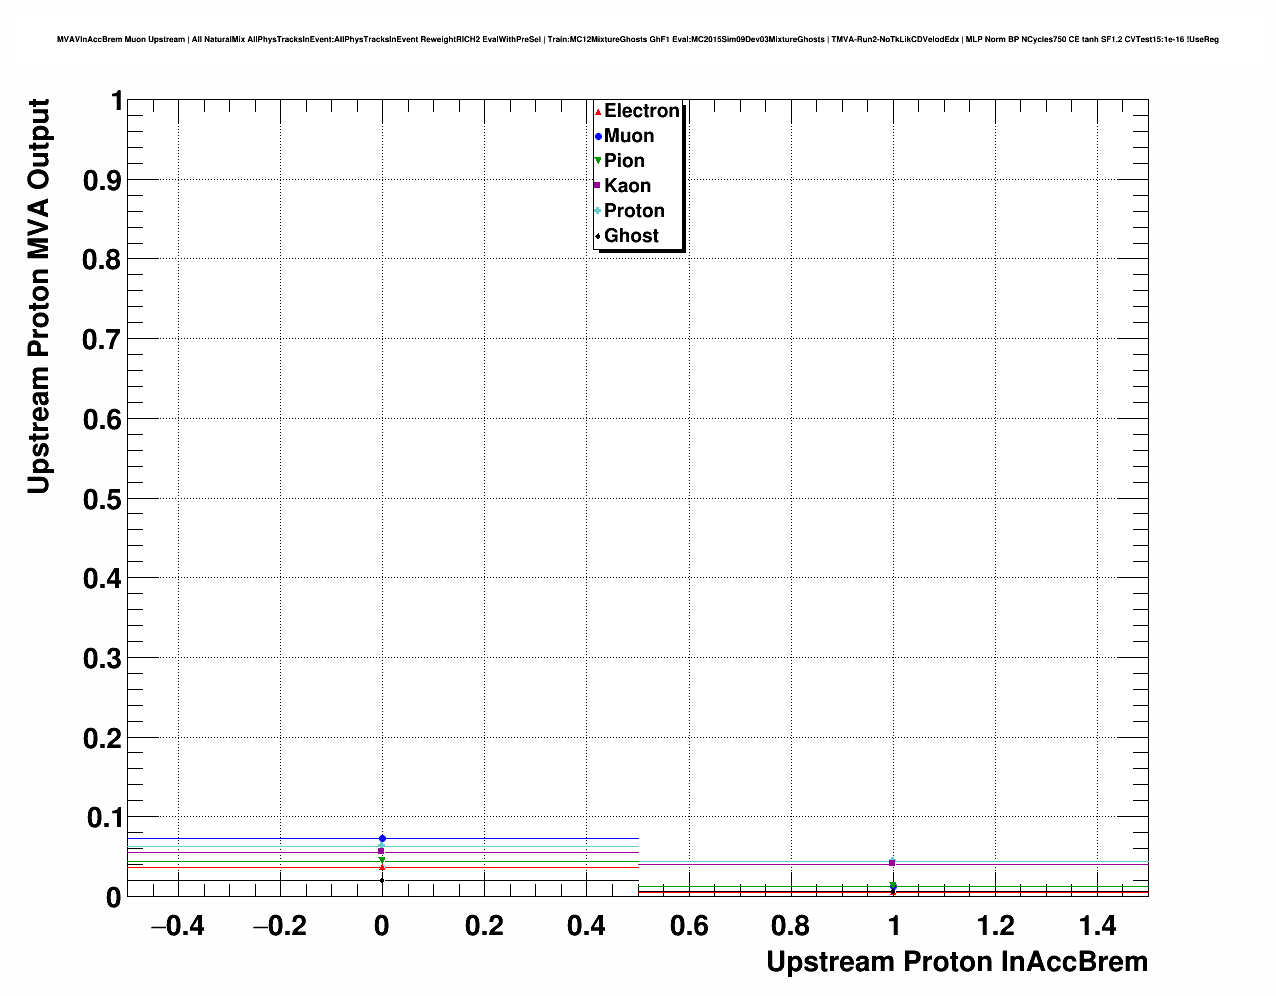The height and width of the screenshot is (996, 1276).
Task: Click the 0.6 tick label on x-axis
Action: [x=688, y=926]
